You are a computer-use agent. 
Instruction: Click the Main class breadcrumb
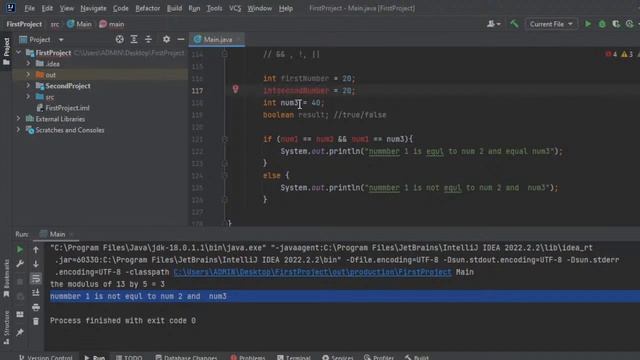pyautogui.click(x=79, y=24)
